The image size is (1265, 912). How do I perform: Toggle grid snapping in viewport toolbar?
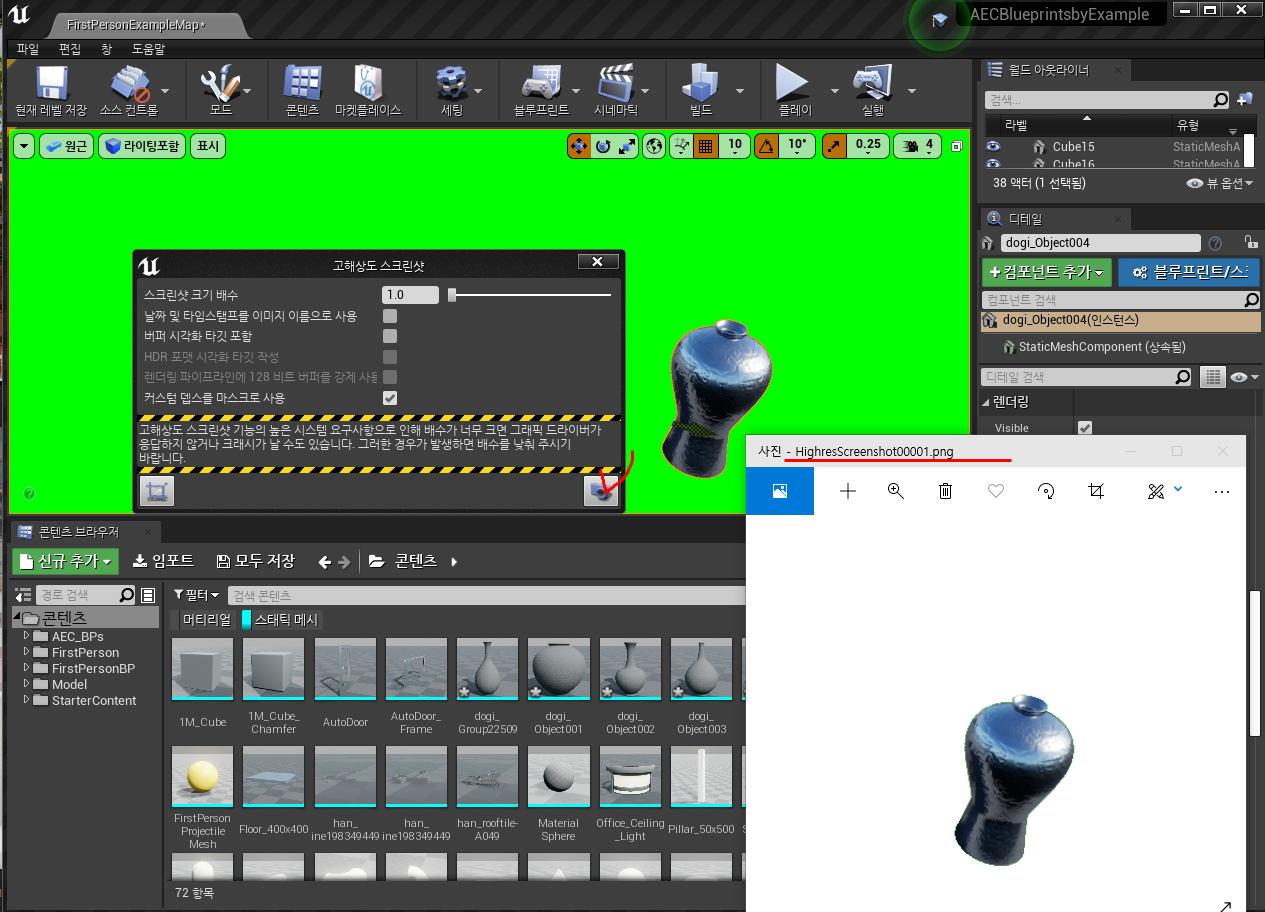click(x=706, y=146)
